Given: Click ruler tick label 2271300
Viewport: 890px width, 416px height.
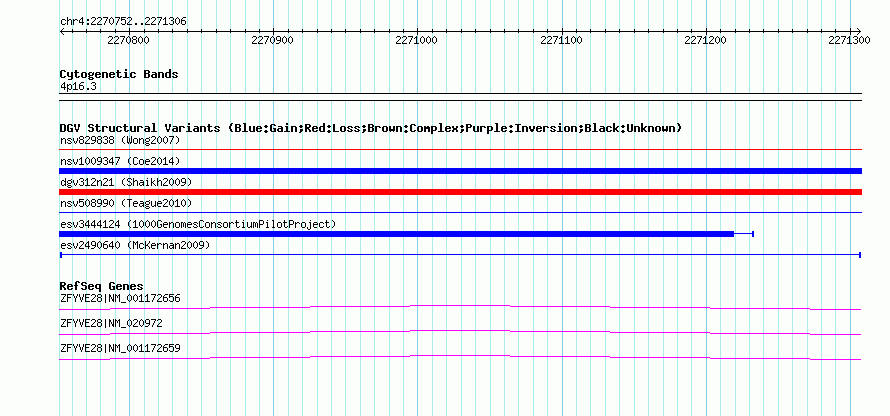Looking at the screenshot, I should tap(849, 40).
